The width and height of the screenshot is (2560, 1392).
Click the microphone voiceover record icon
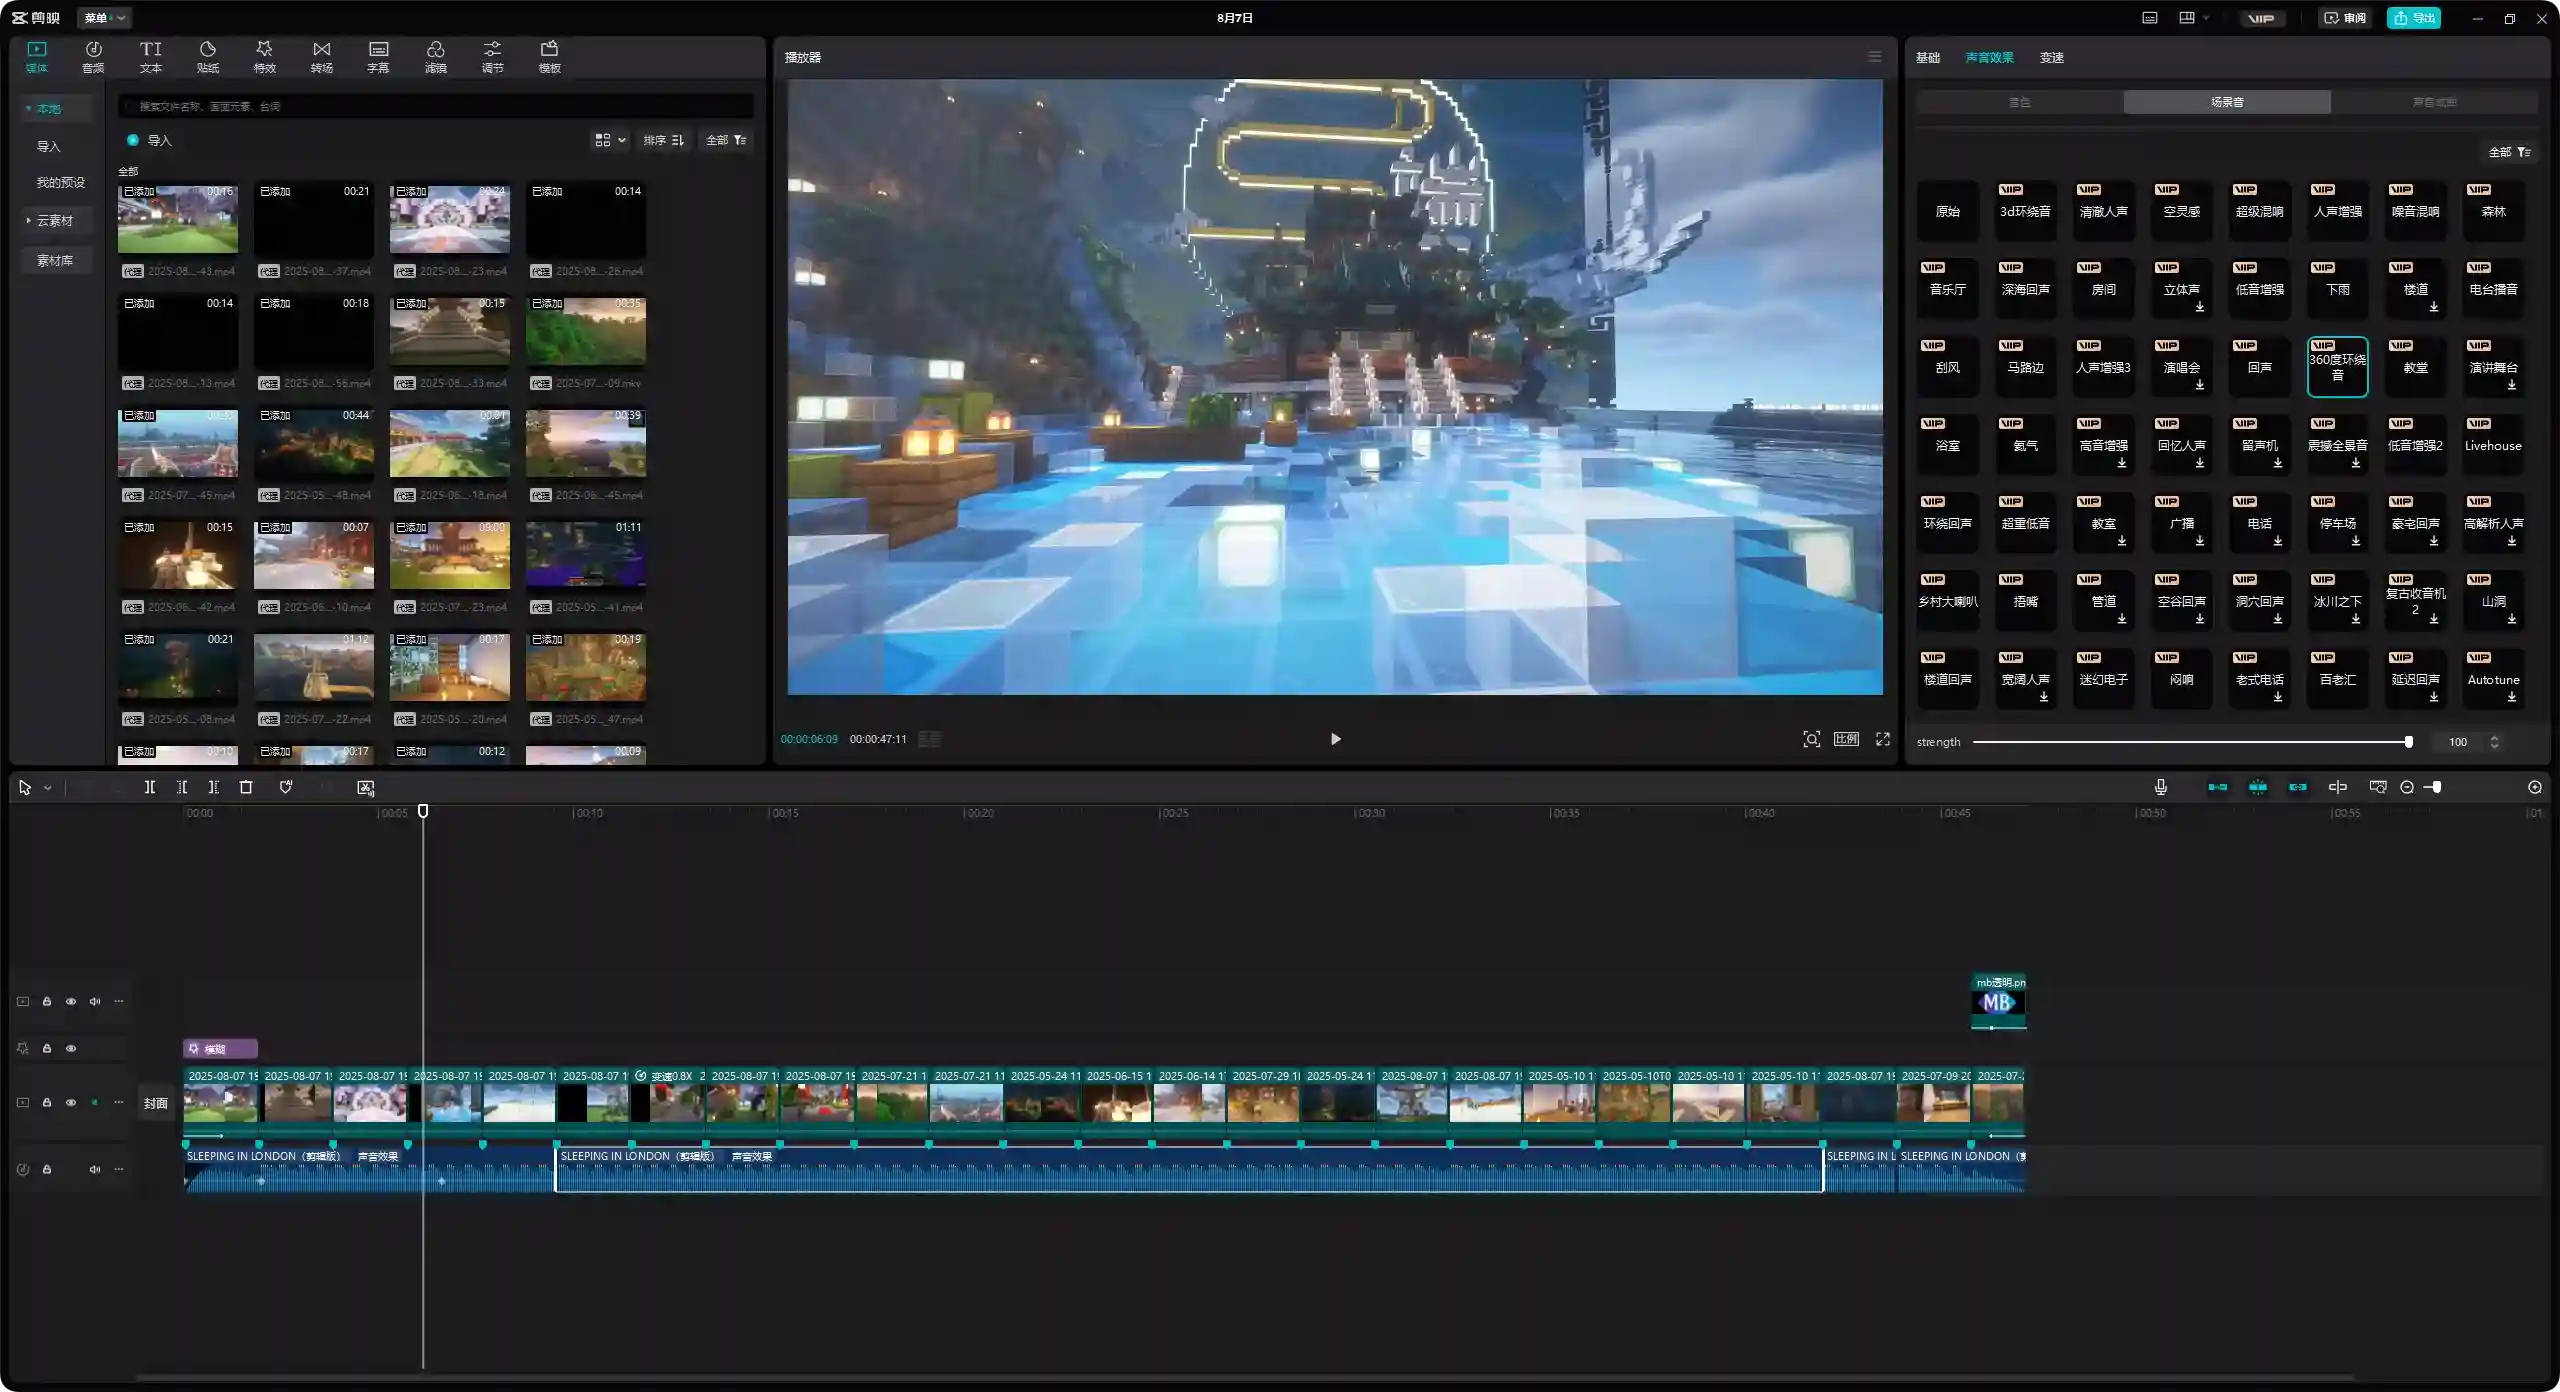pos(2161,787)
